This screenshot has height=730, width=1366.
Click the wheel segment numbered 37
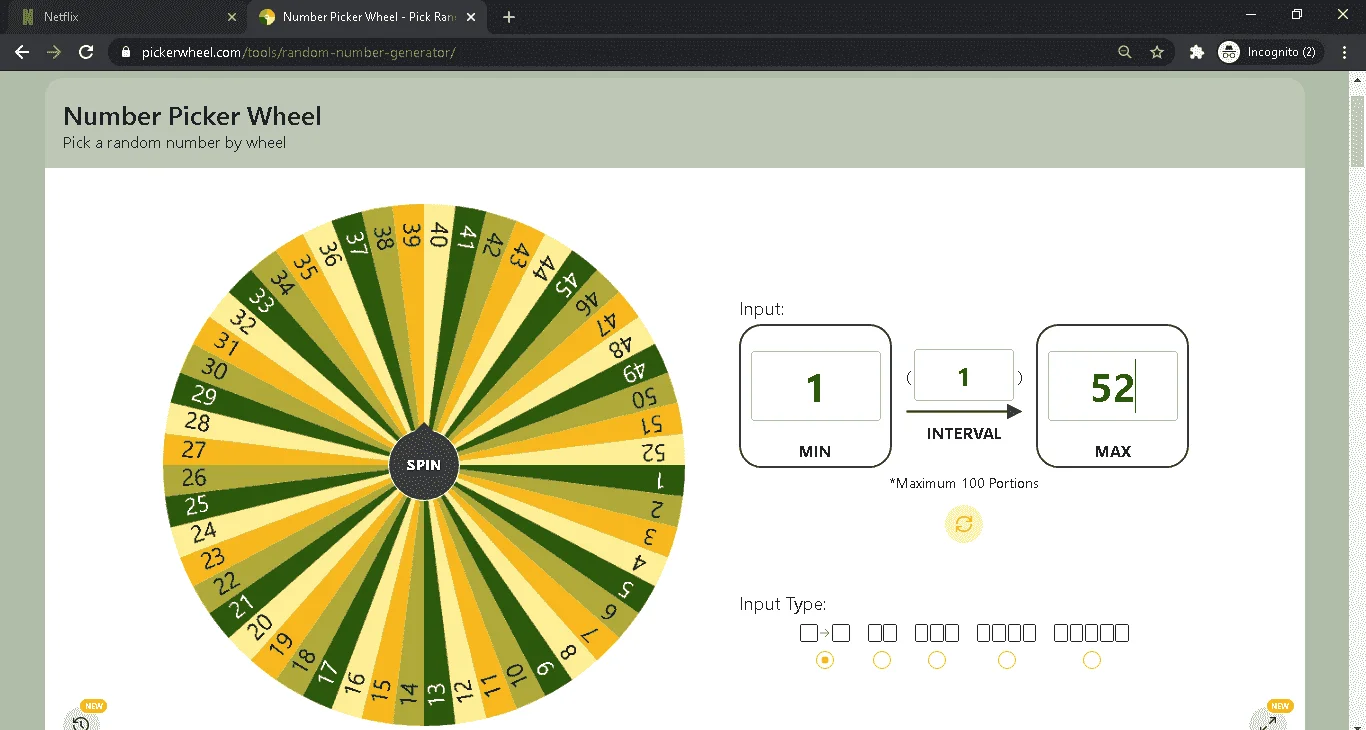[x=357, y=243]
